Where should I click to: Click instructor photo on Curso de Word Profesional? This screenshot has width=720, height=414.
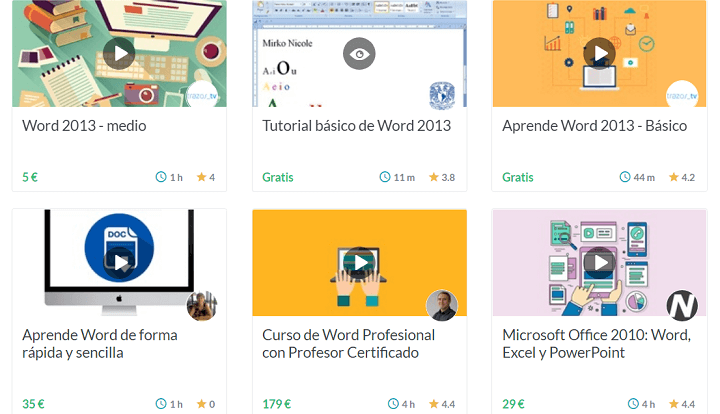click(442, 306)
